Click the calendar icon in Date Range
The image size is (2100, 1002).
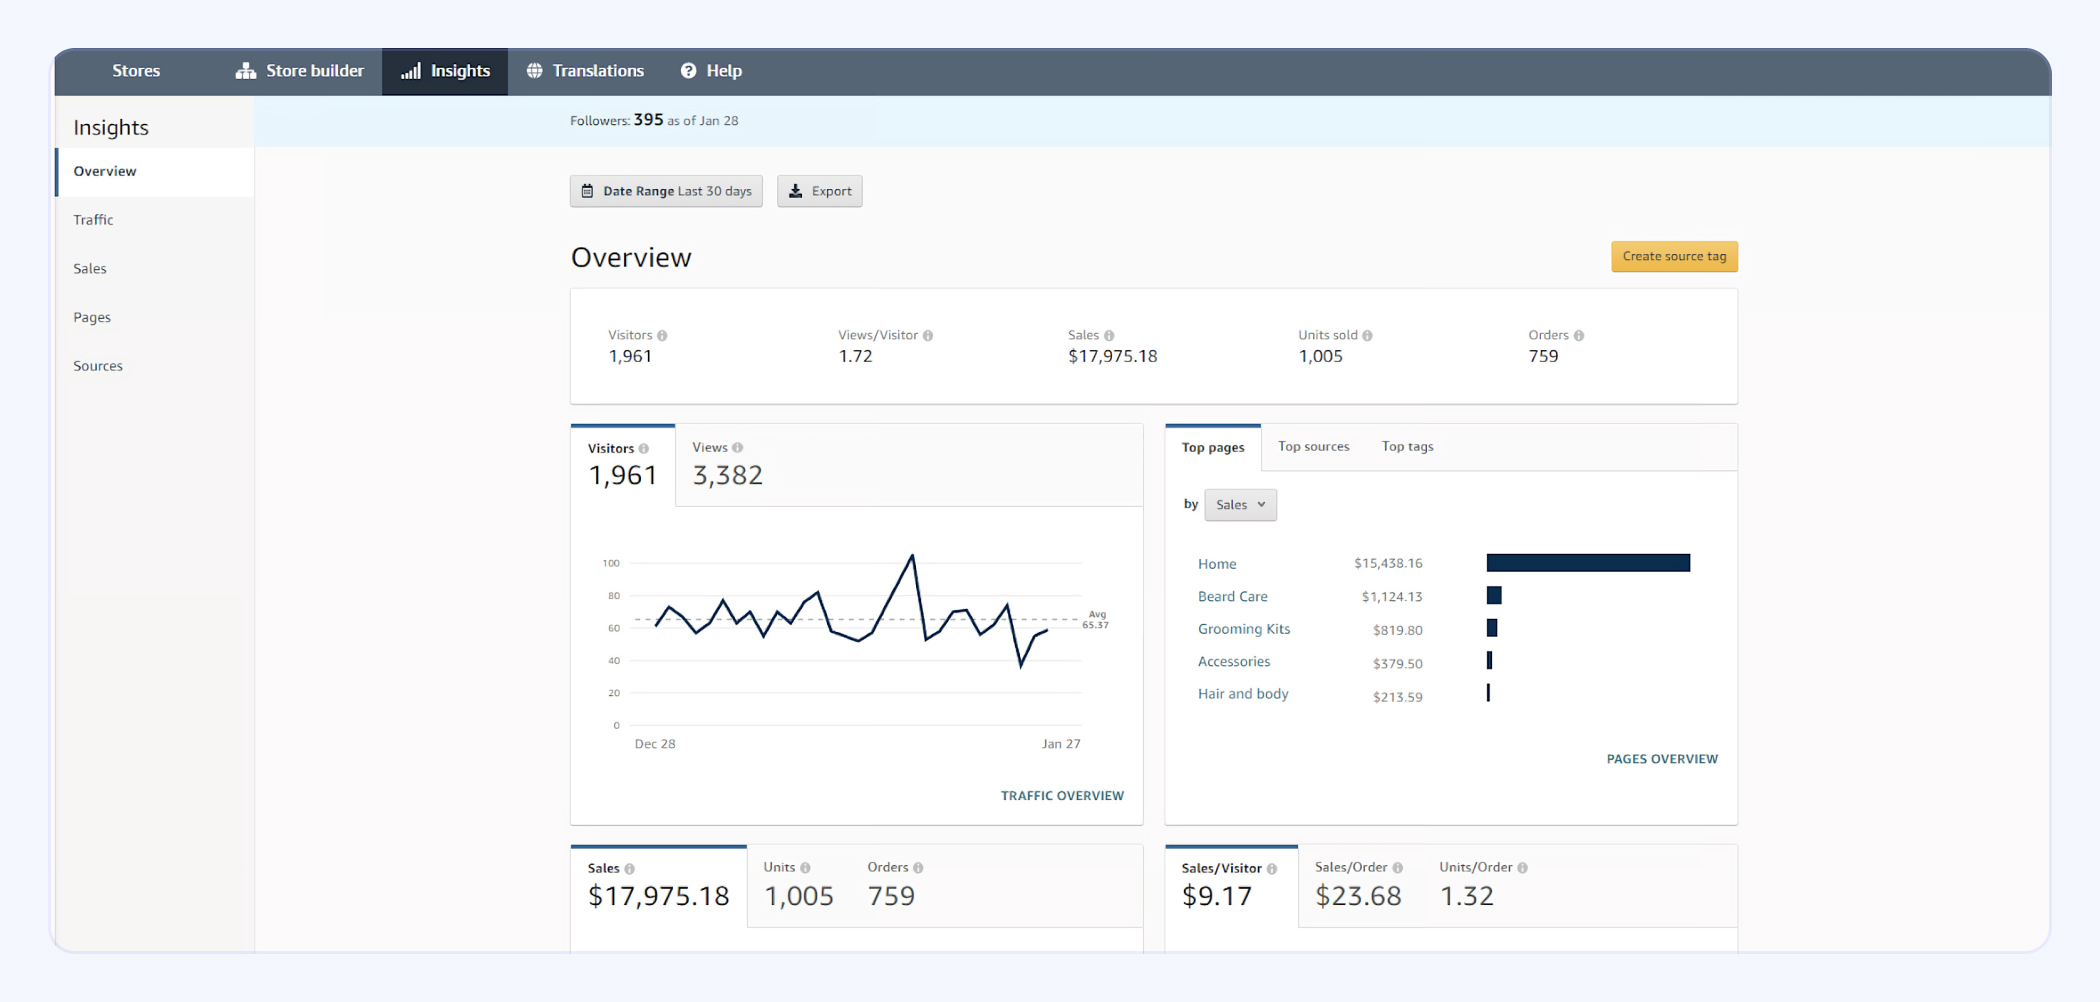click(588, 191)
